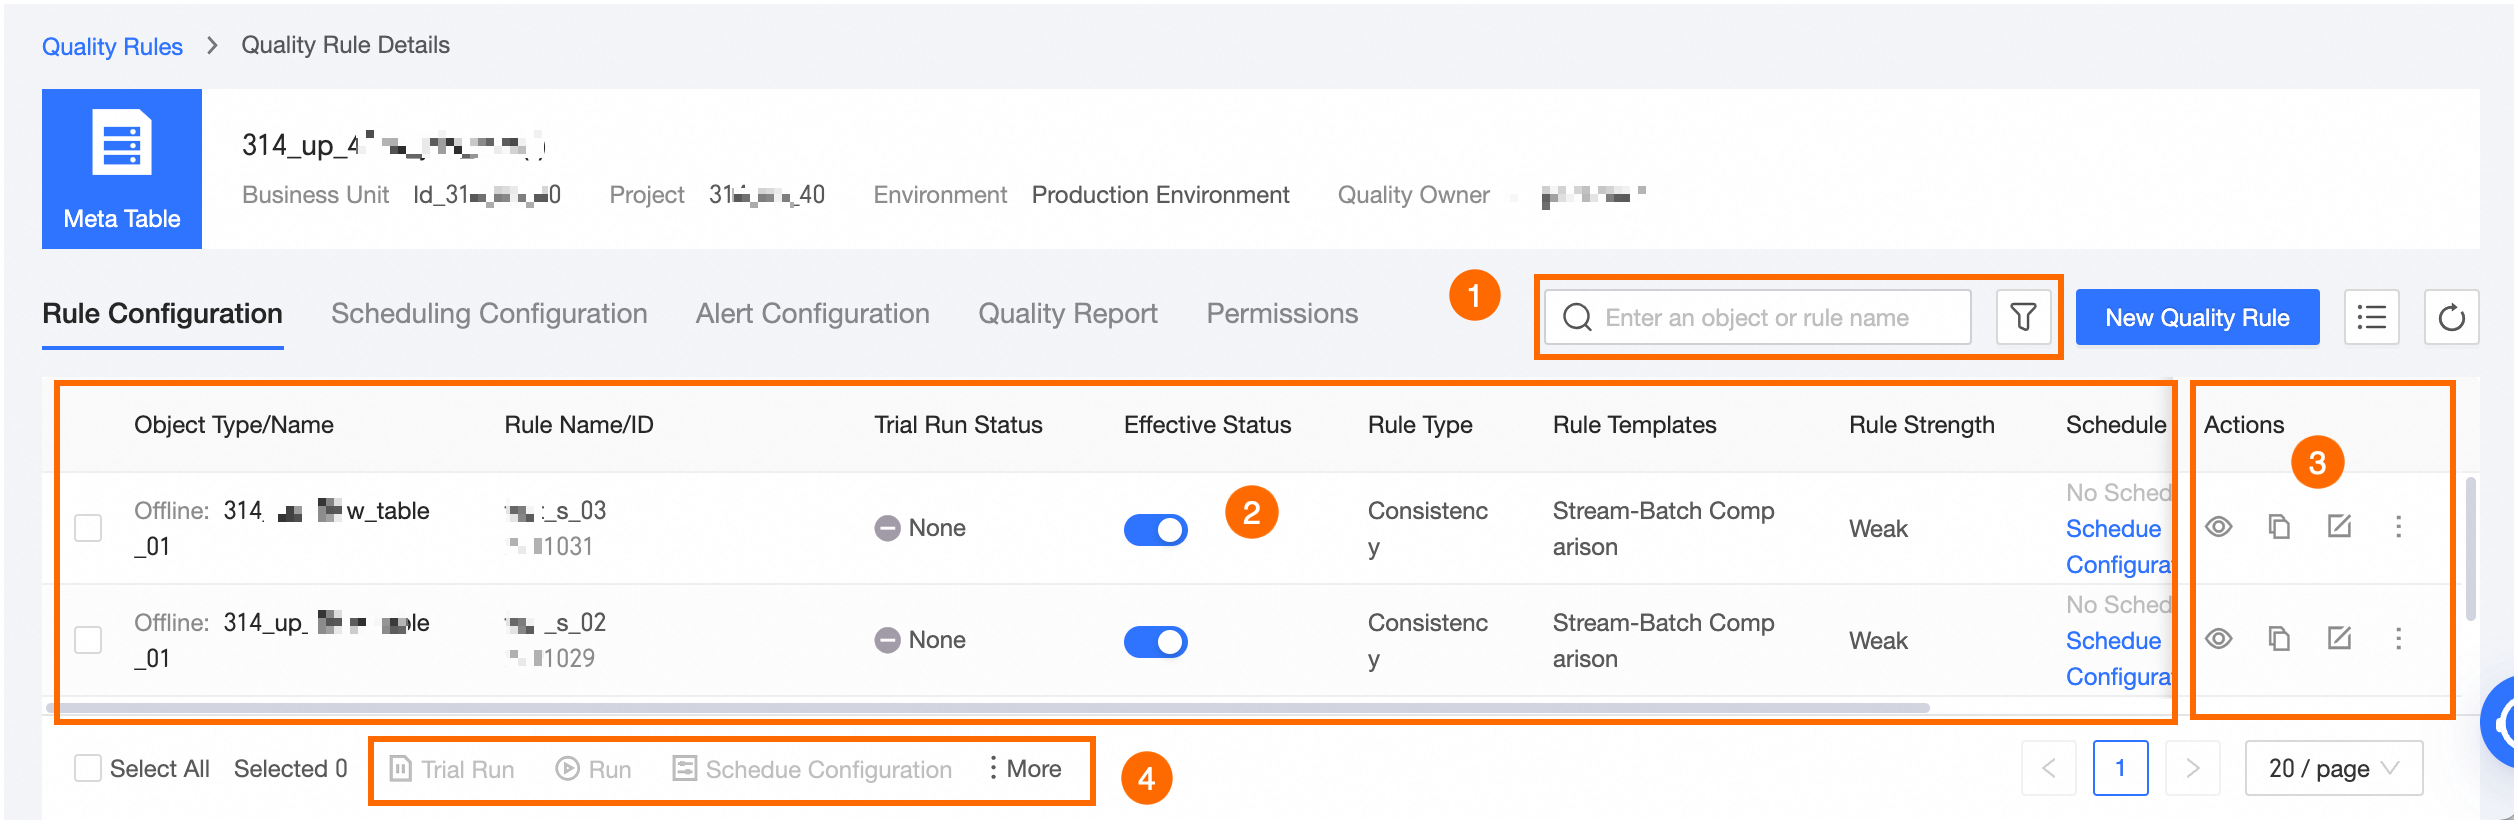The width and height of the screenshot is (2518, 824).
Task: Open Schedule Configuration link for rule _s_02
Action: pos(2118,658)
